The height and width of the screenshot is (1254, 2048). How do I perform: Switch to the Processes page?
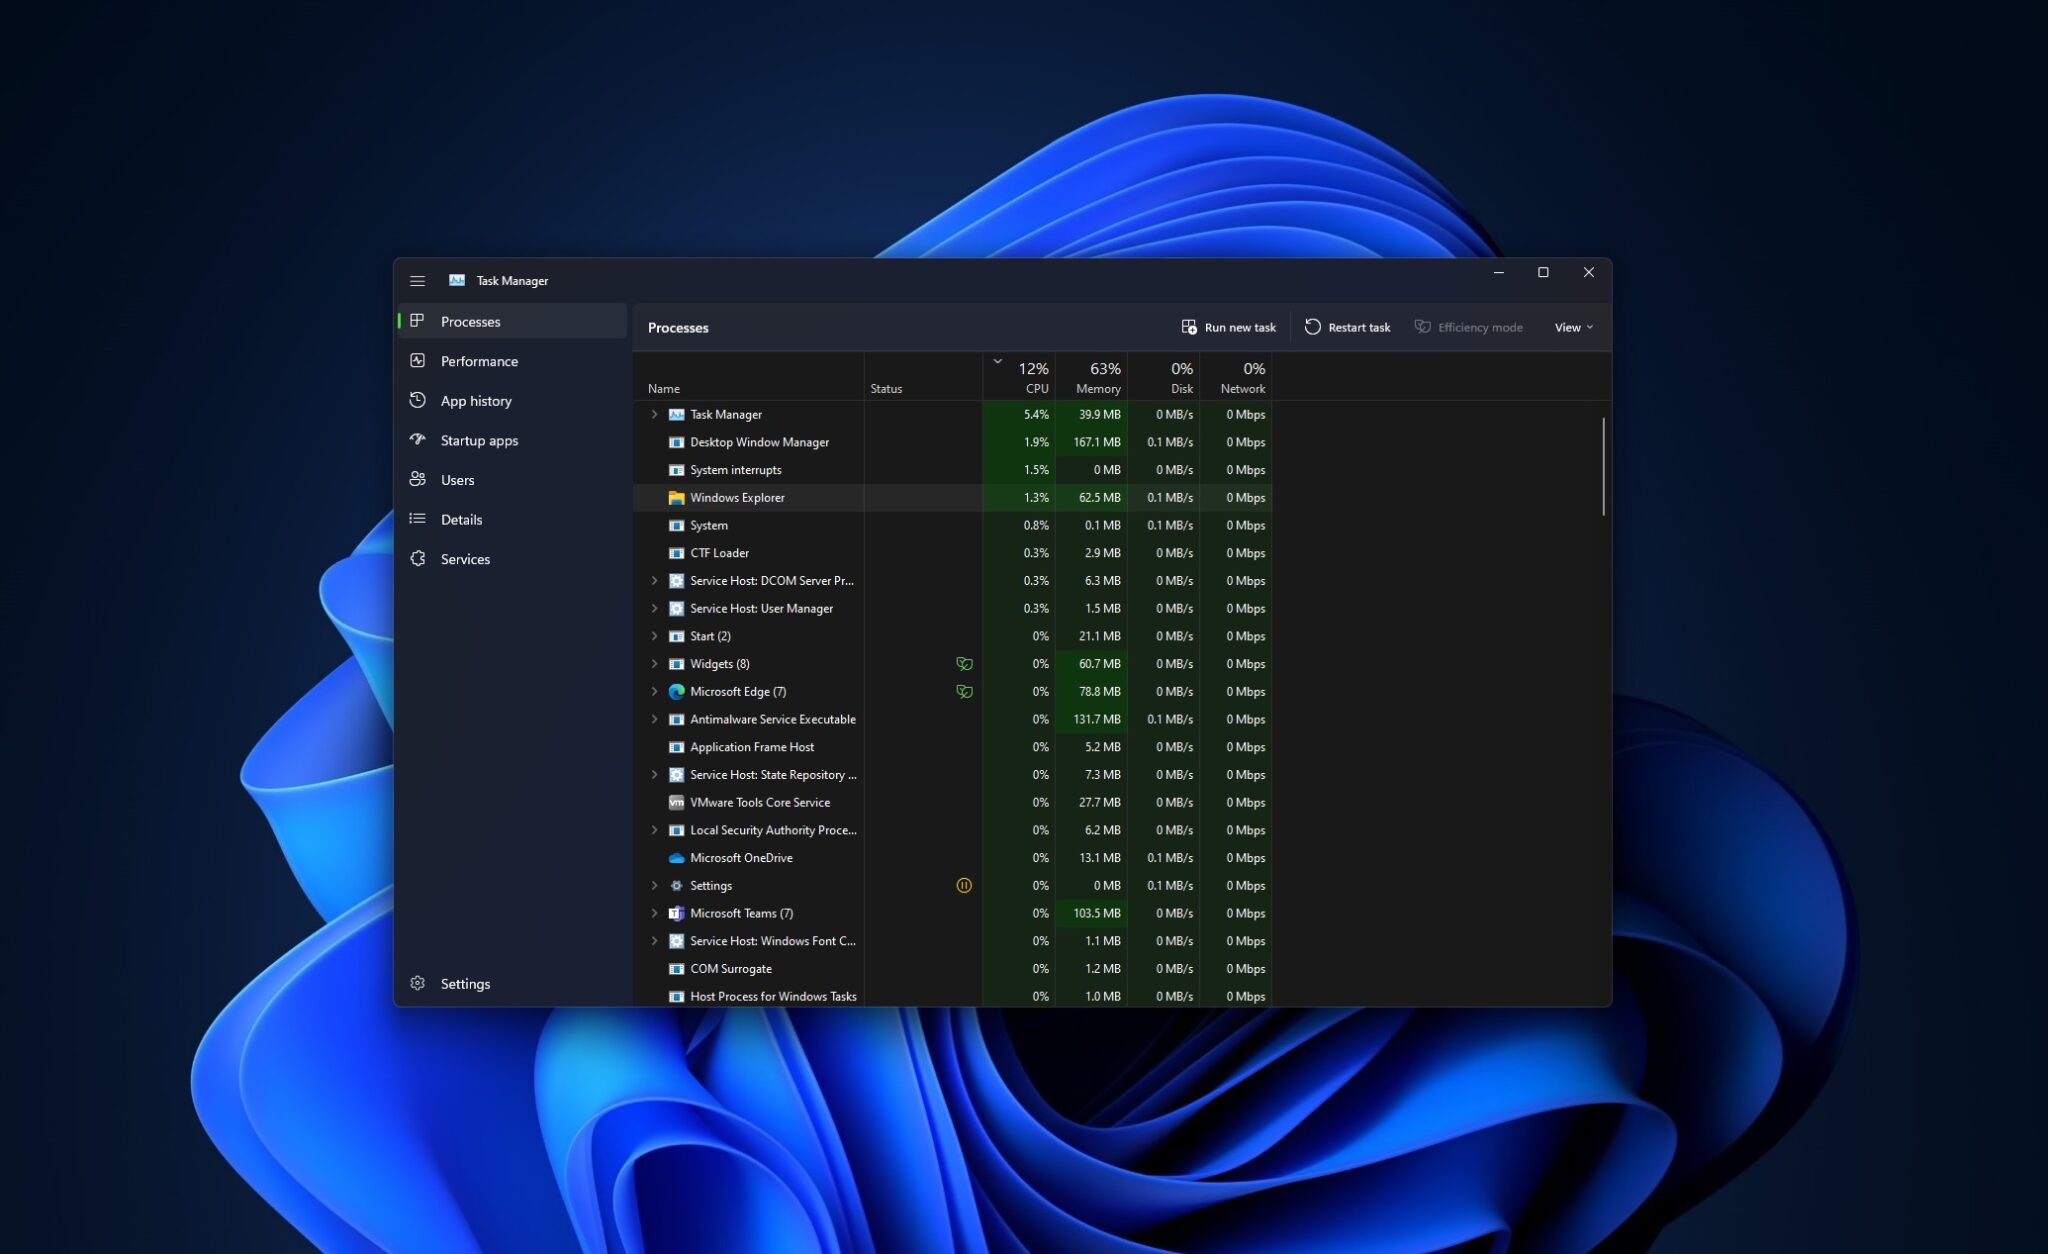pyautogui.click(x=470, y=321)
